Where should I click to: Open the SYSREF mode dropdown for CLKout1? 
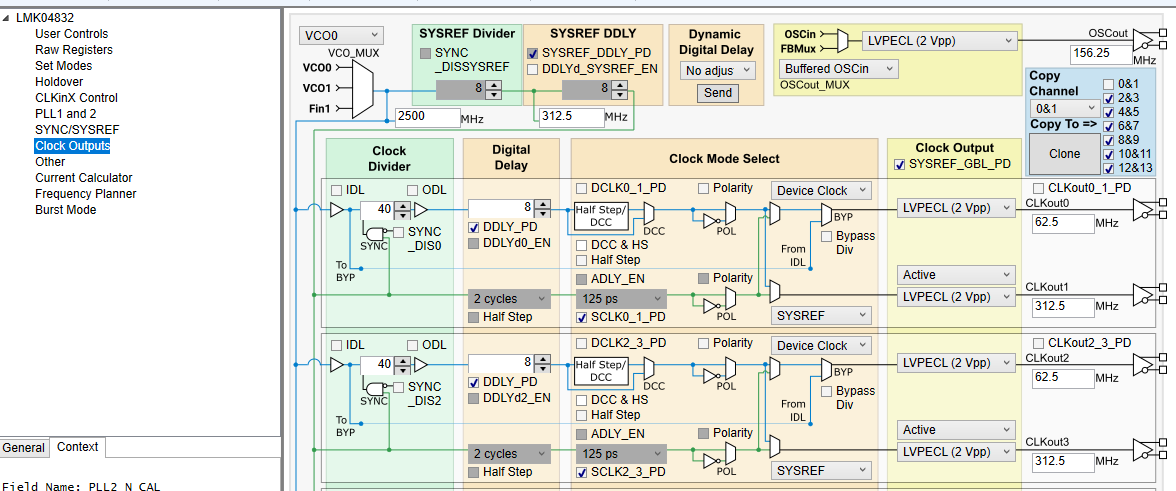click(821, 316)
